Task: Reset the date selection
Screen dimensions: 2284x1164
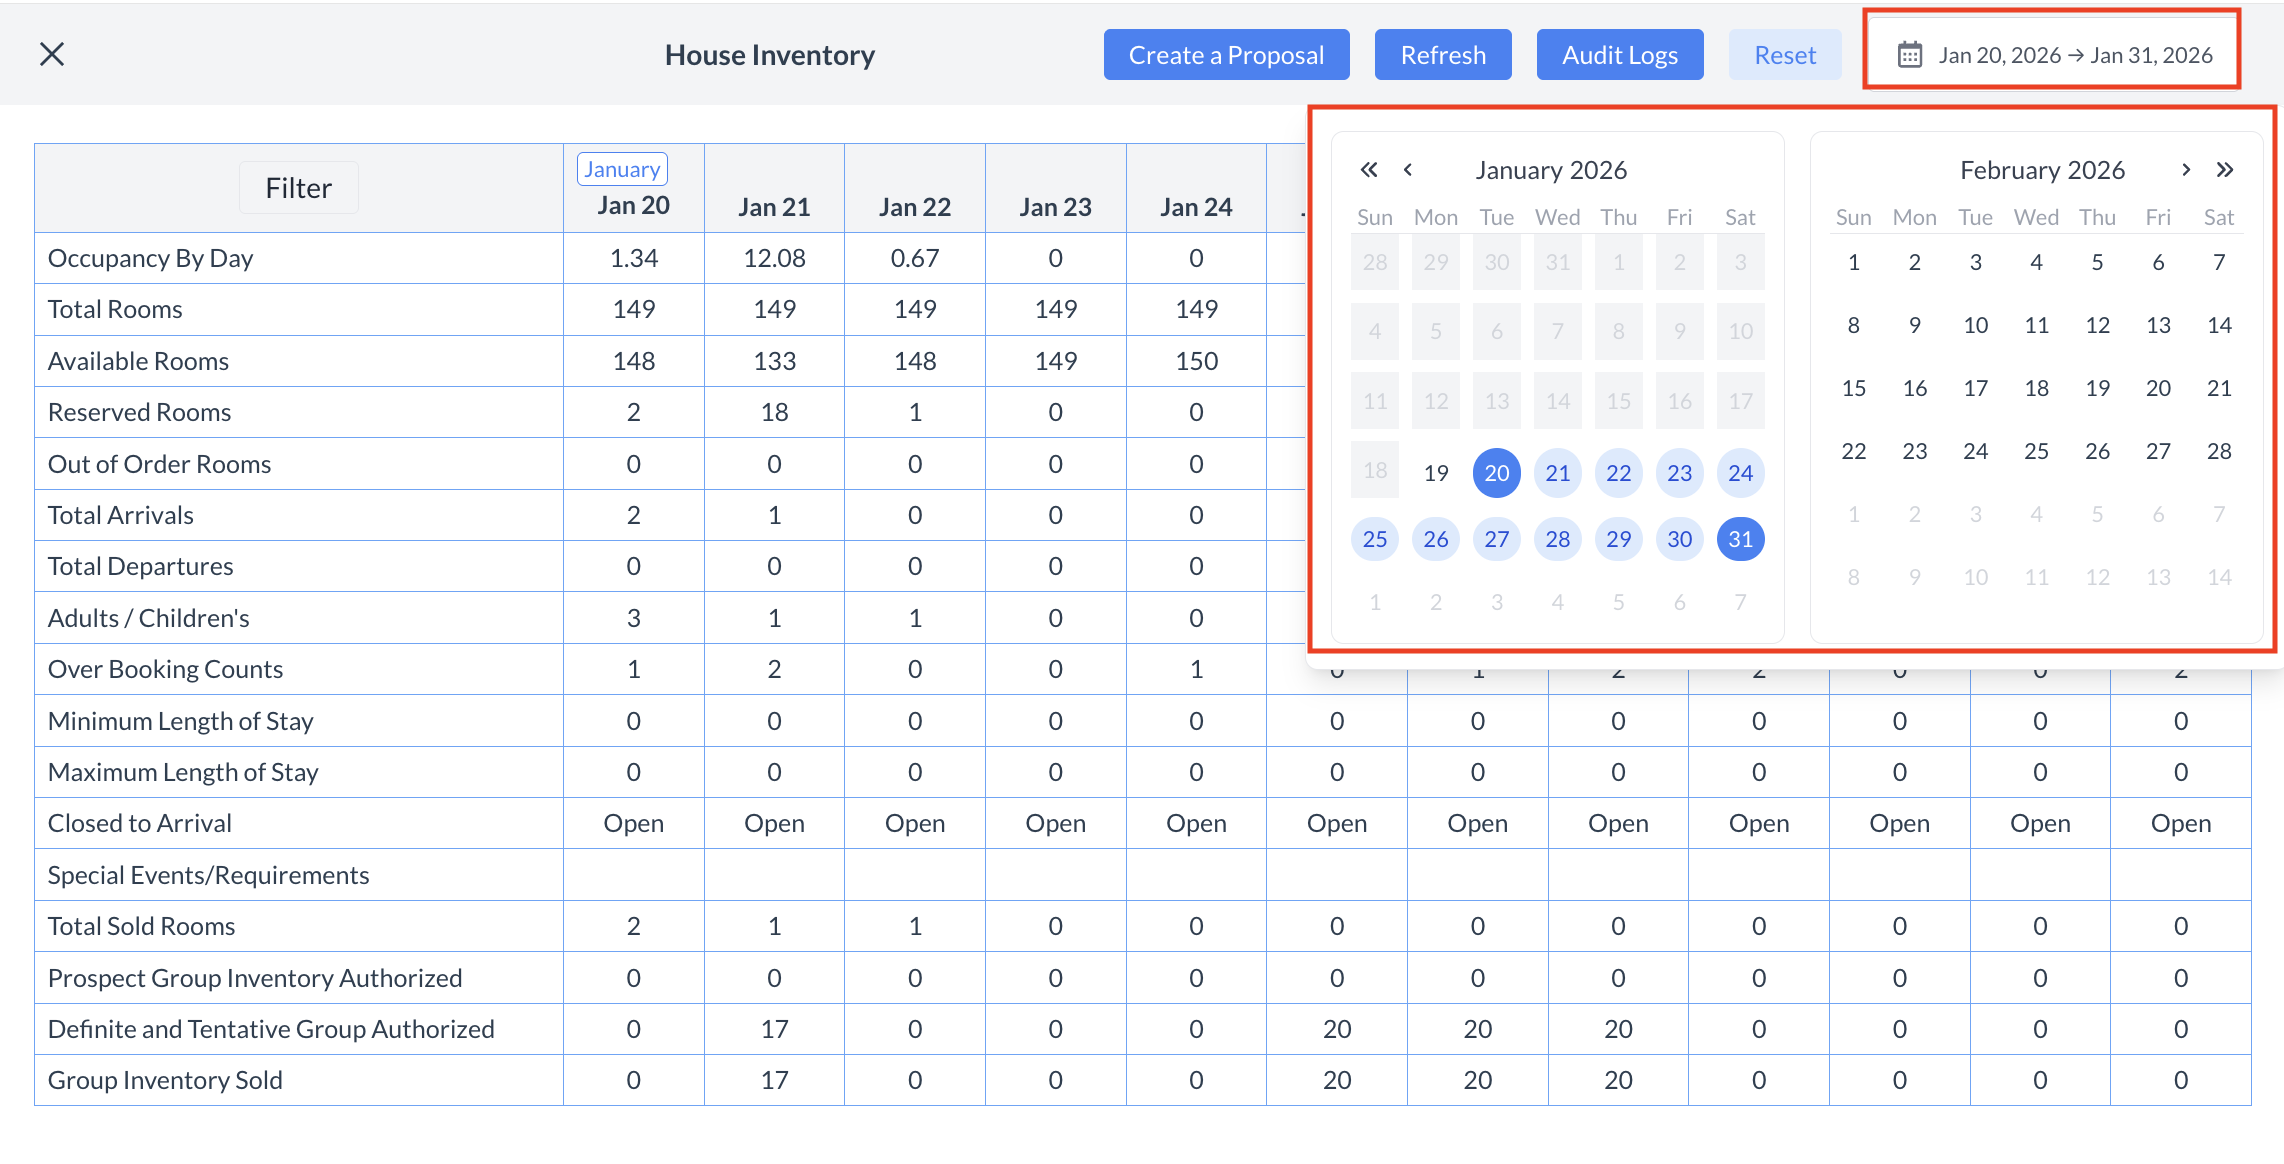Action: [1785, 54]
